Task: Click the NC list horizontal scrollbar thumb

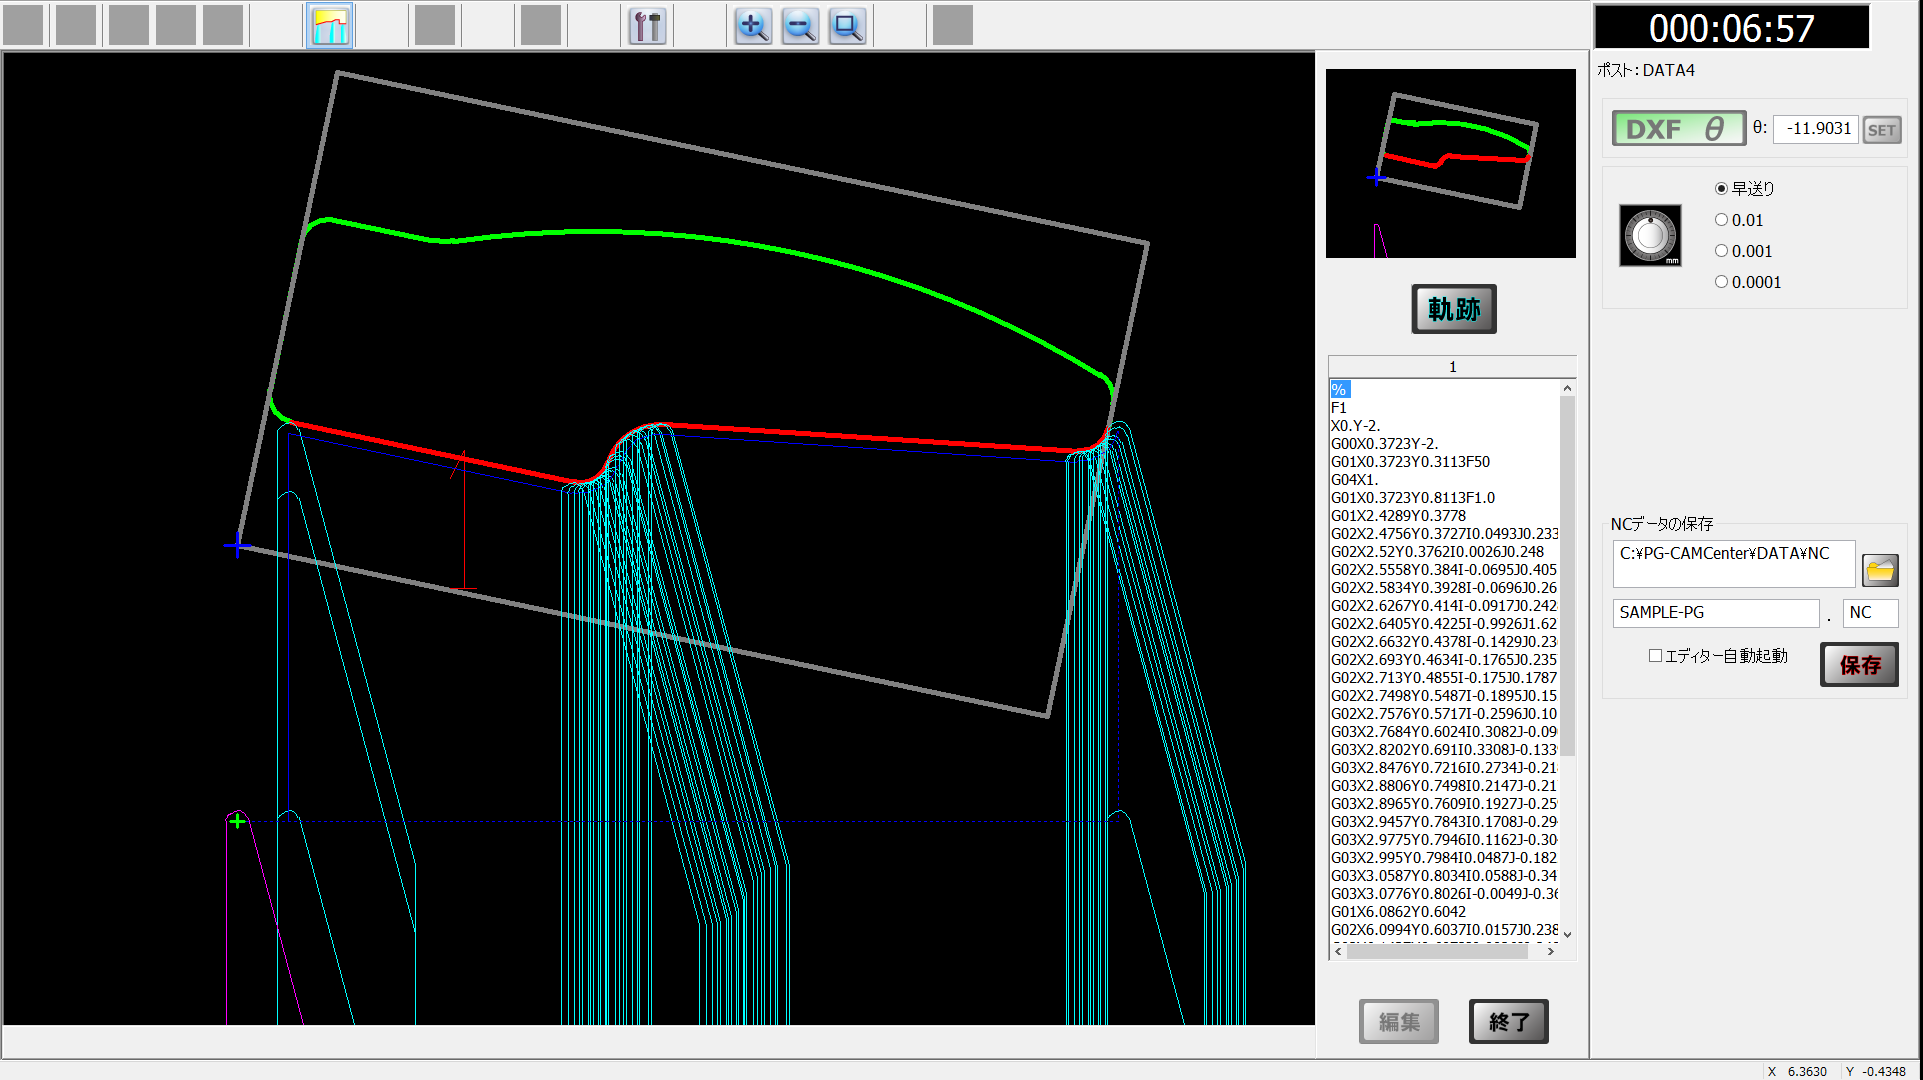Action: 1437,952
